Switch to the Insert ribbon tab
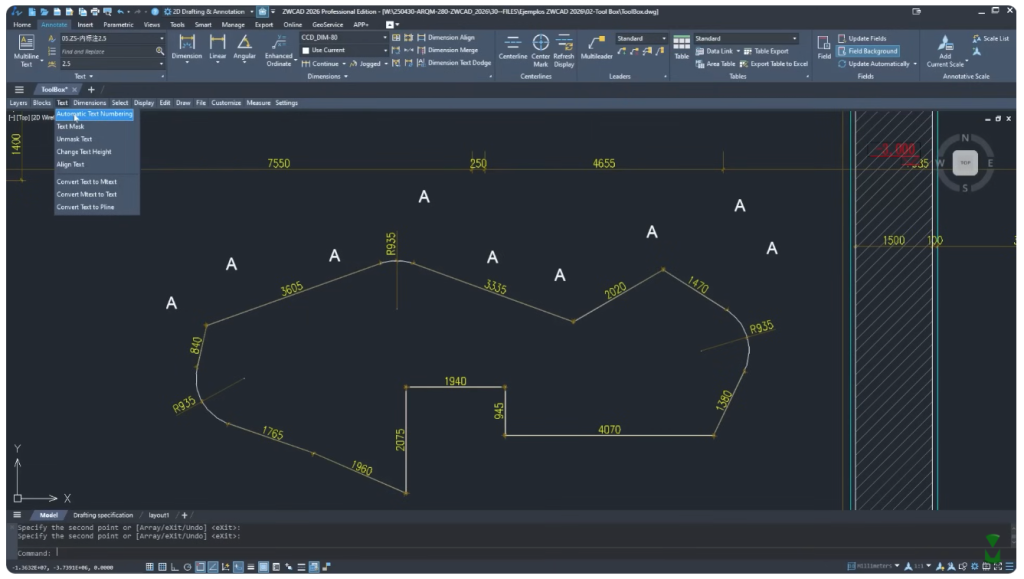1024x579 pixels. coord(85,25)
